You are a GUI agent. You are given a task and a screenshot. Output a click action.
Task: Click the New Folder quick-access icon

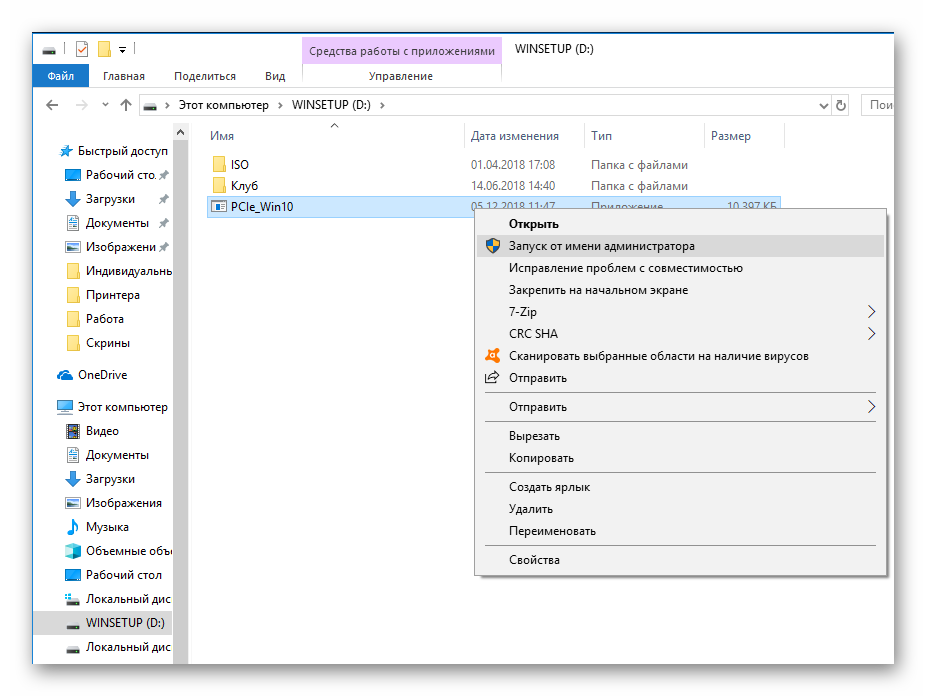pyautogui.click(x=105, y=49)
